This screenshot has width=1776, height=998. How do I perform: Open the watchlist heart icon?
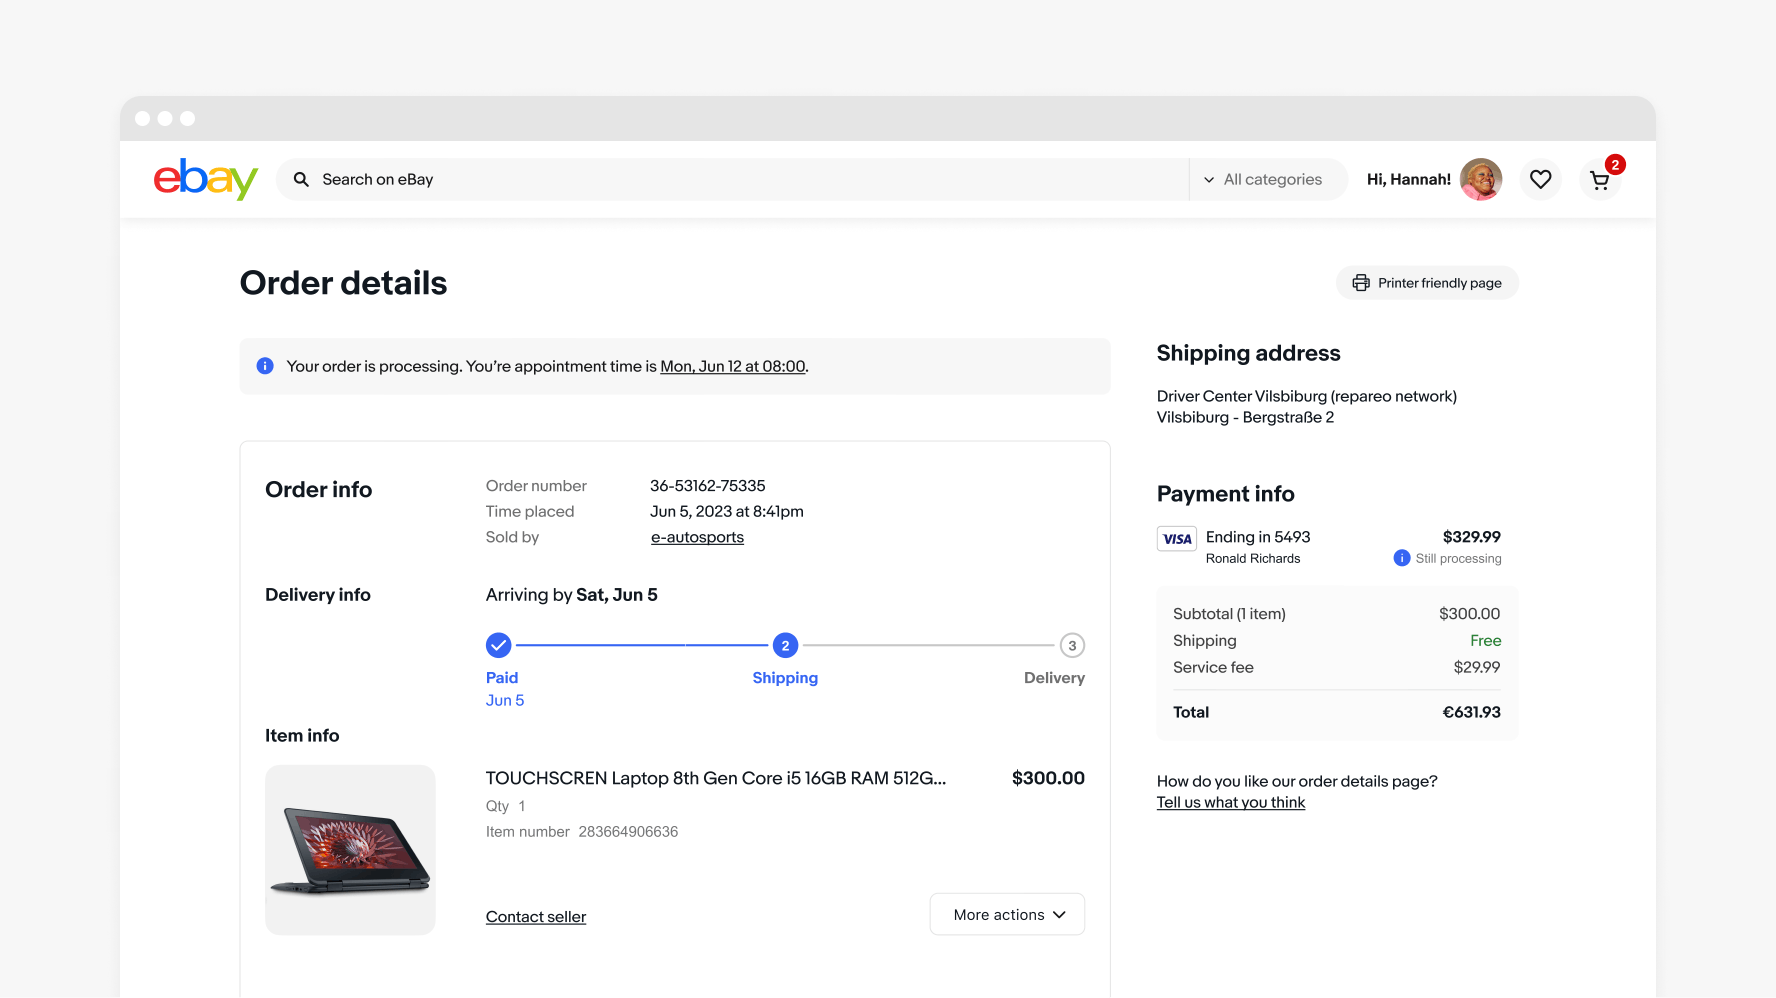[1540, 179]
